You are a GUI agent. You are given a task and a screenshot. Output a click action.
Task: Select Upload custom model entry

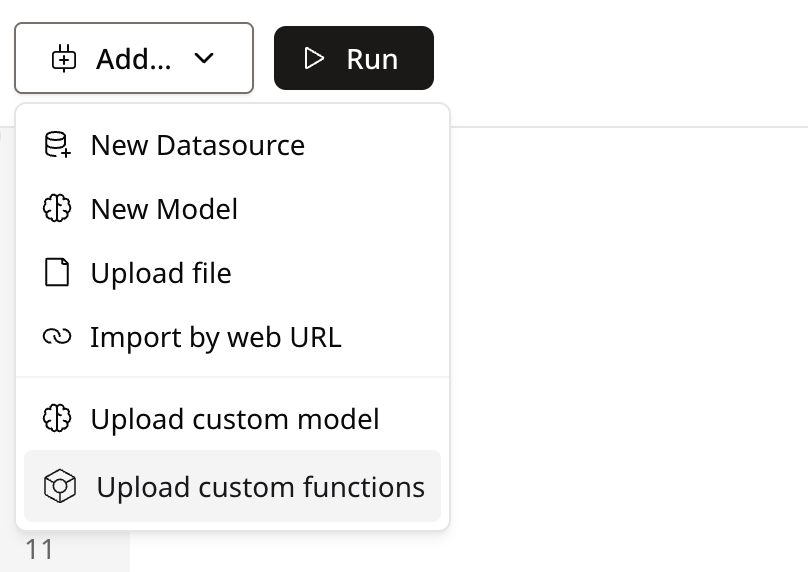(232, 418)
